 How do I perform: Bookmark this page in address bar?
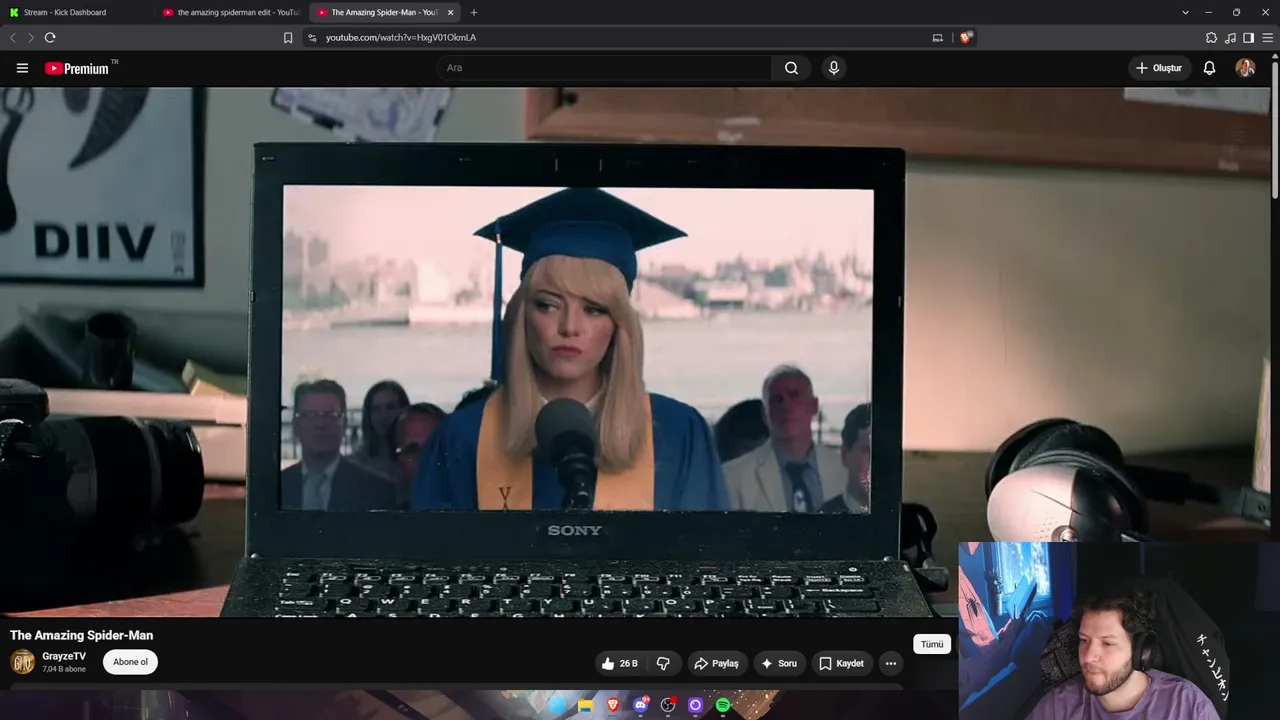tap(288, 38)
